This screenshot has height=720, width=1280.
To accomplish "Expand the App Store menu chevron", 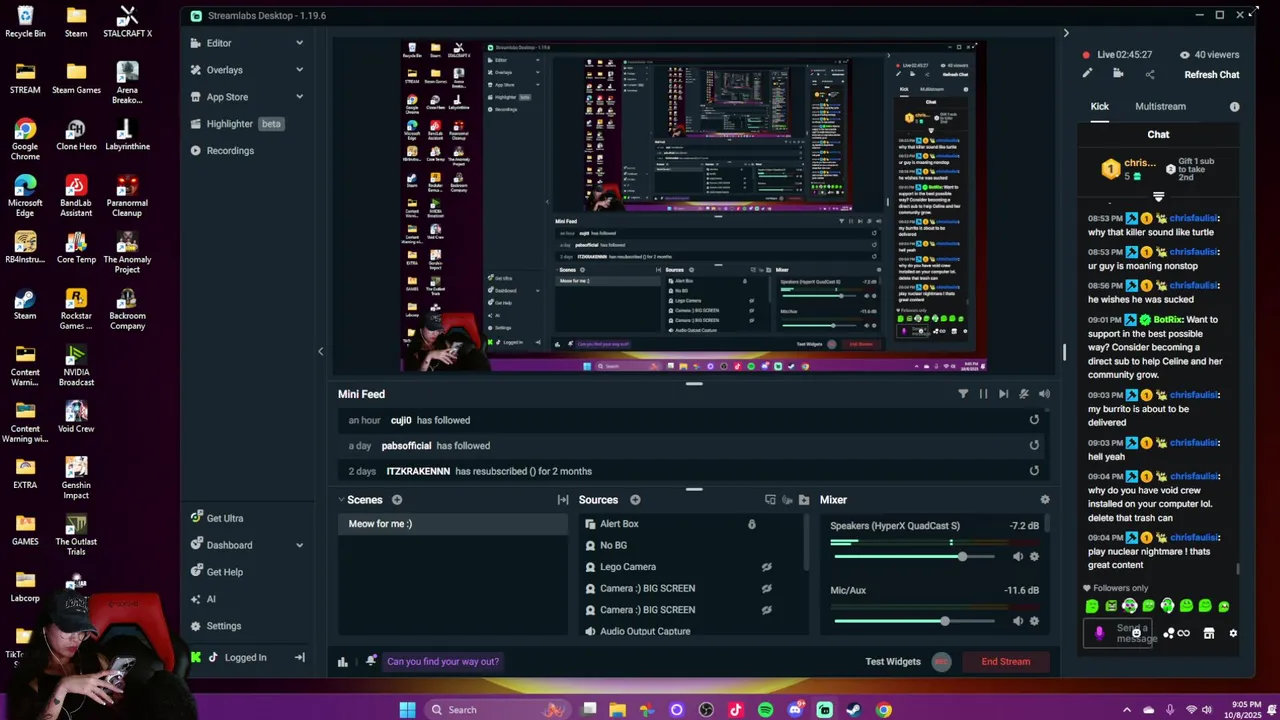I will pyautogui.click(x=299, y=97).
